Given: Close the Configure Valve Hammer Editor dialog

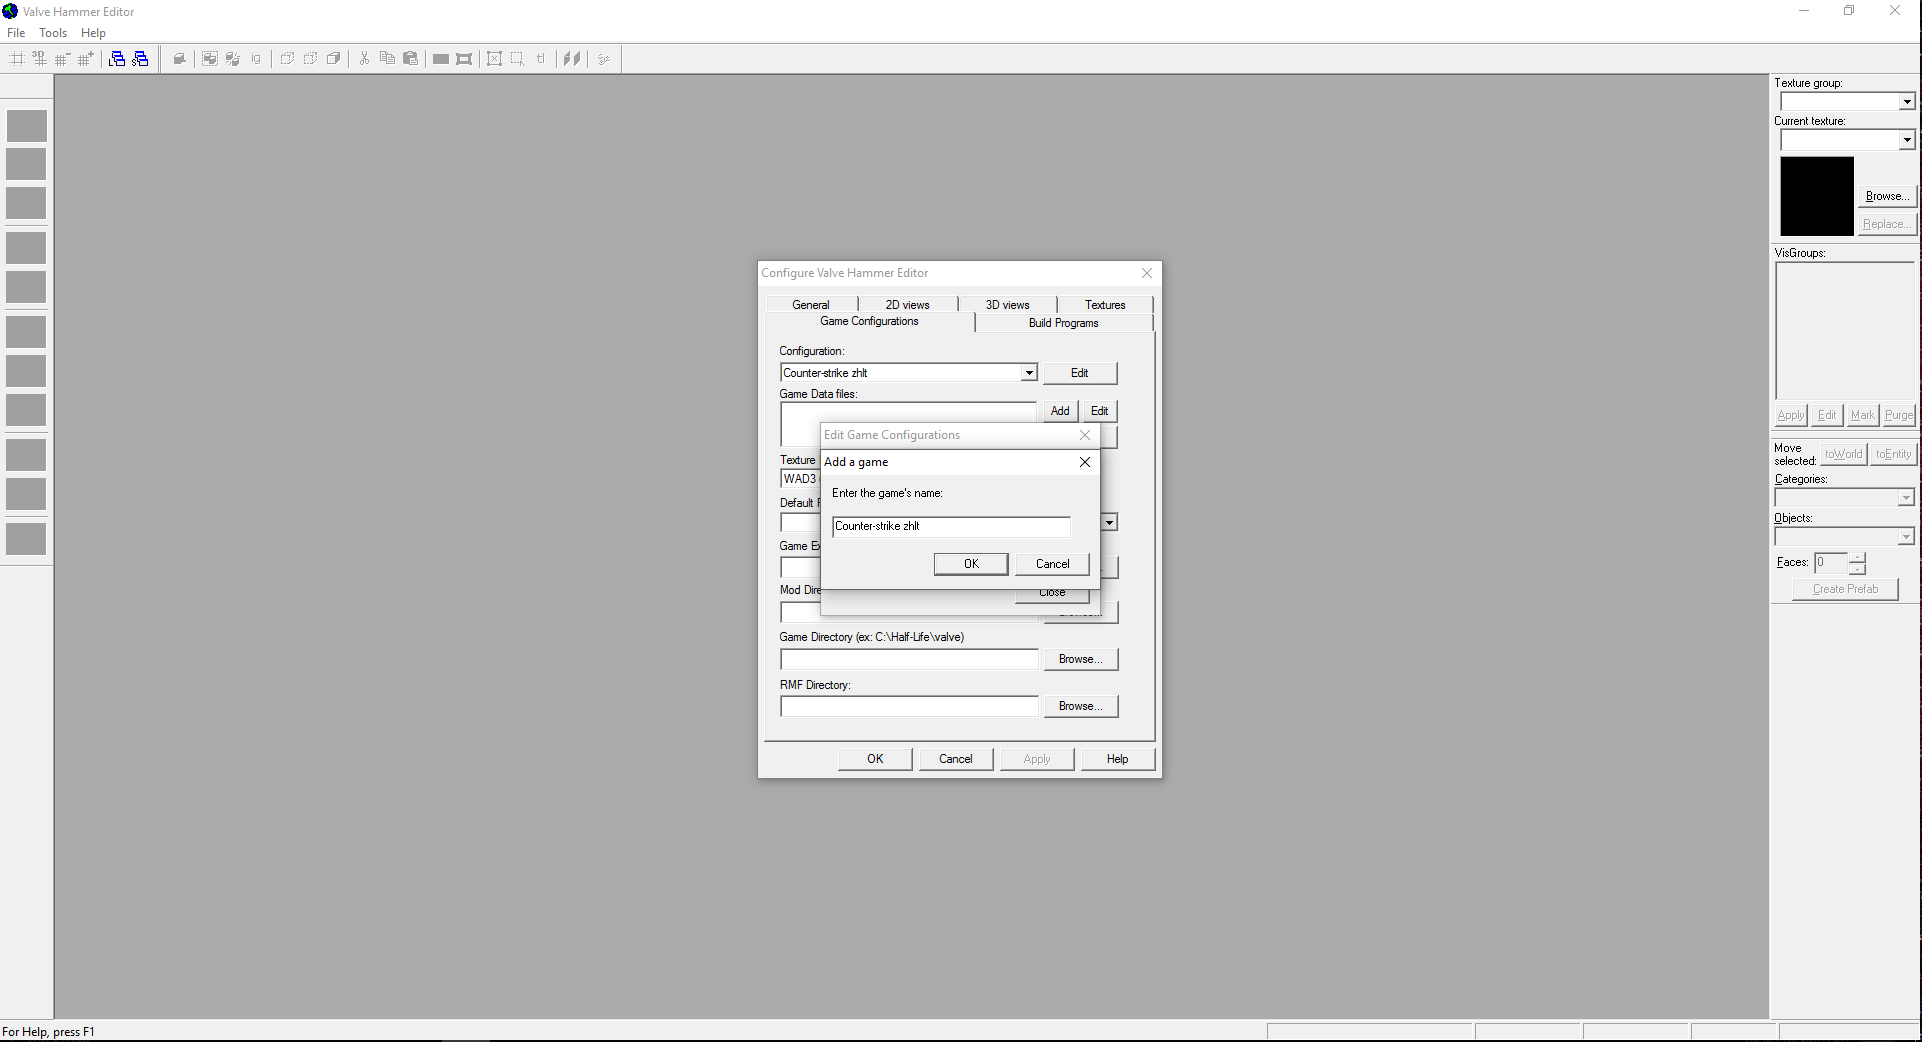Looking at the screenshot, I should [1147, 273].
